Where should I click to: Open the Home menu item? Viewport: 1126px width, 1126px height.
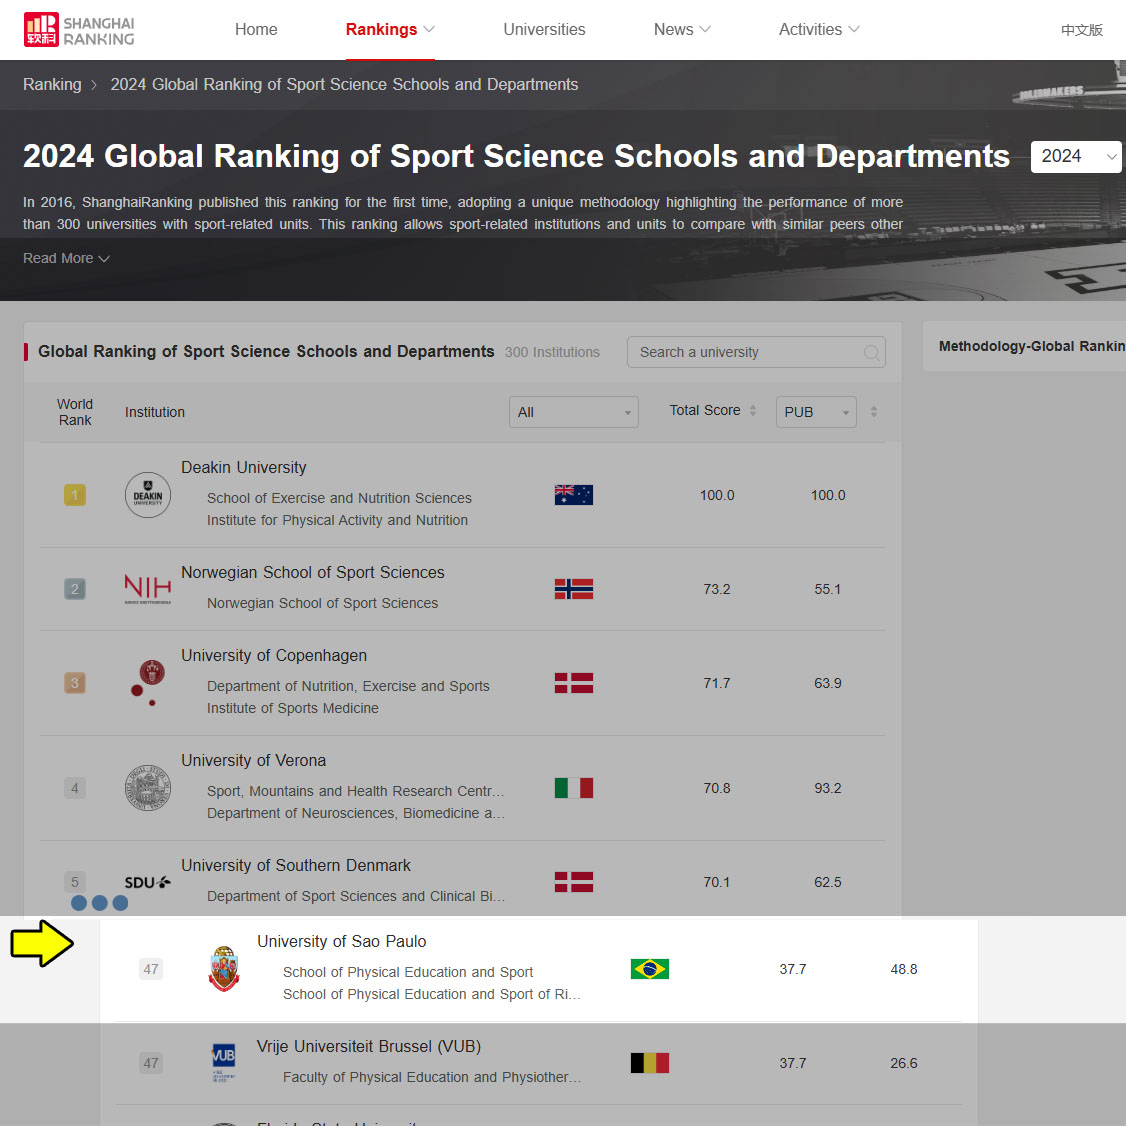click(256, 29)
